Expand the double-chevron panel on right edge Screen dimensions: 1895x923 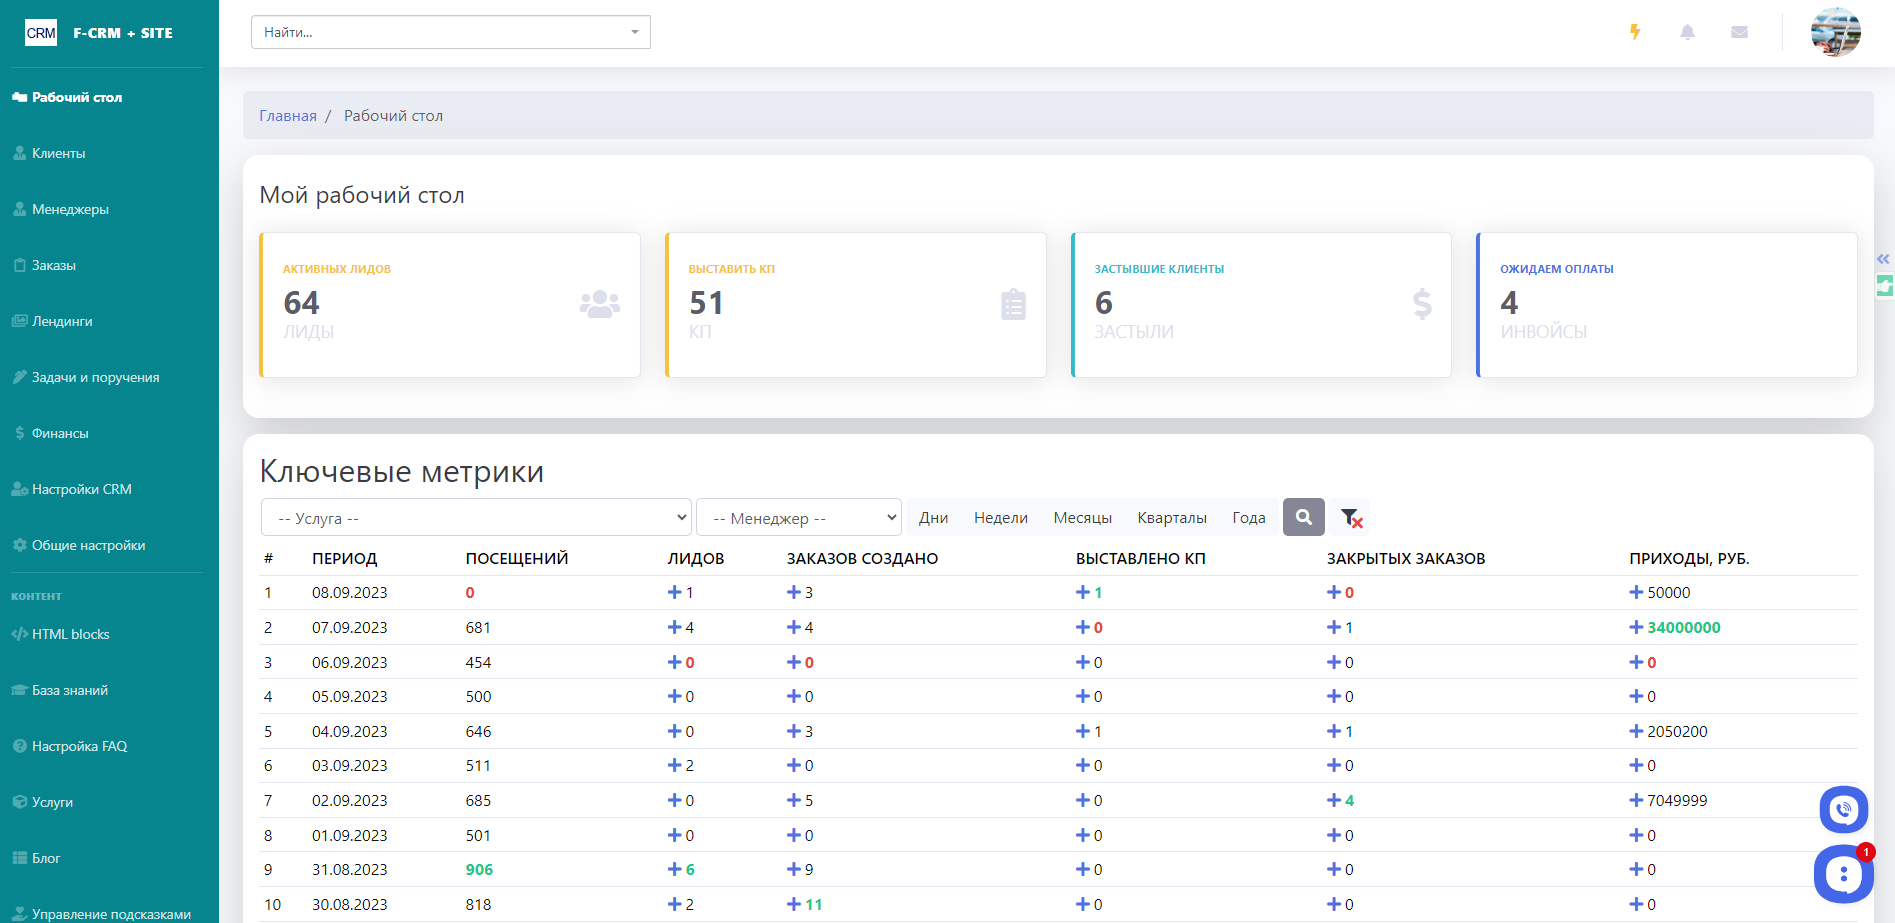pos(1883,259)
